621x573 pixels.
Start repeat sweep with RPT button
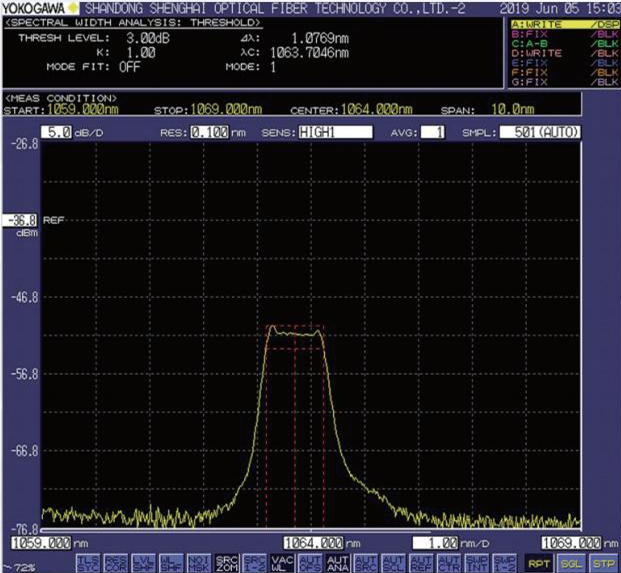(539, 563)
